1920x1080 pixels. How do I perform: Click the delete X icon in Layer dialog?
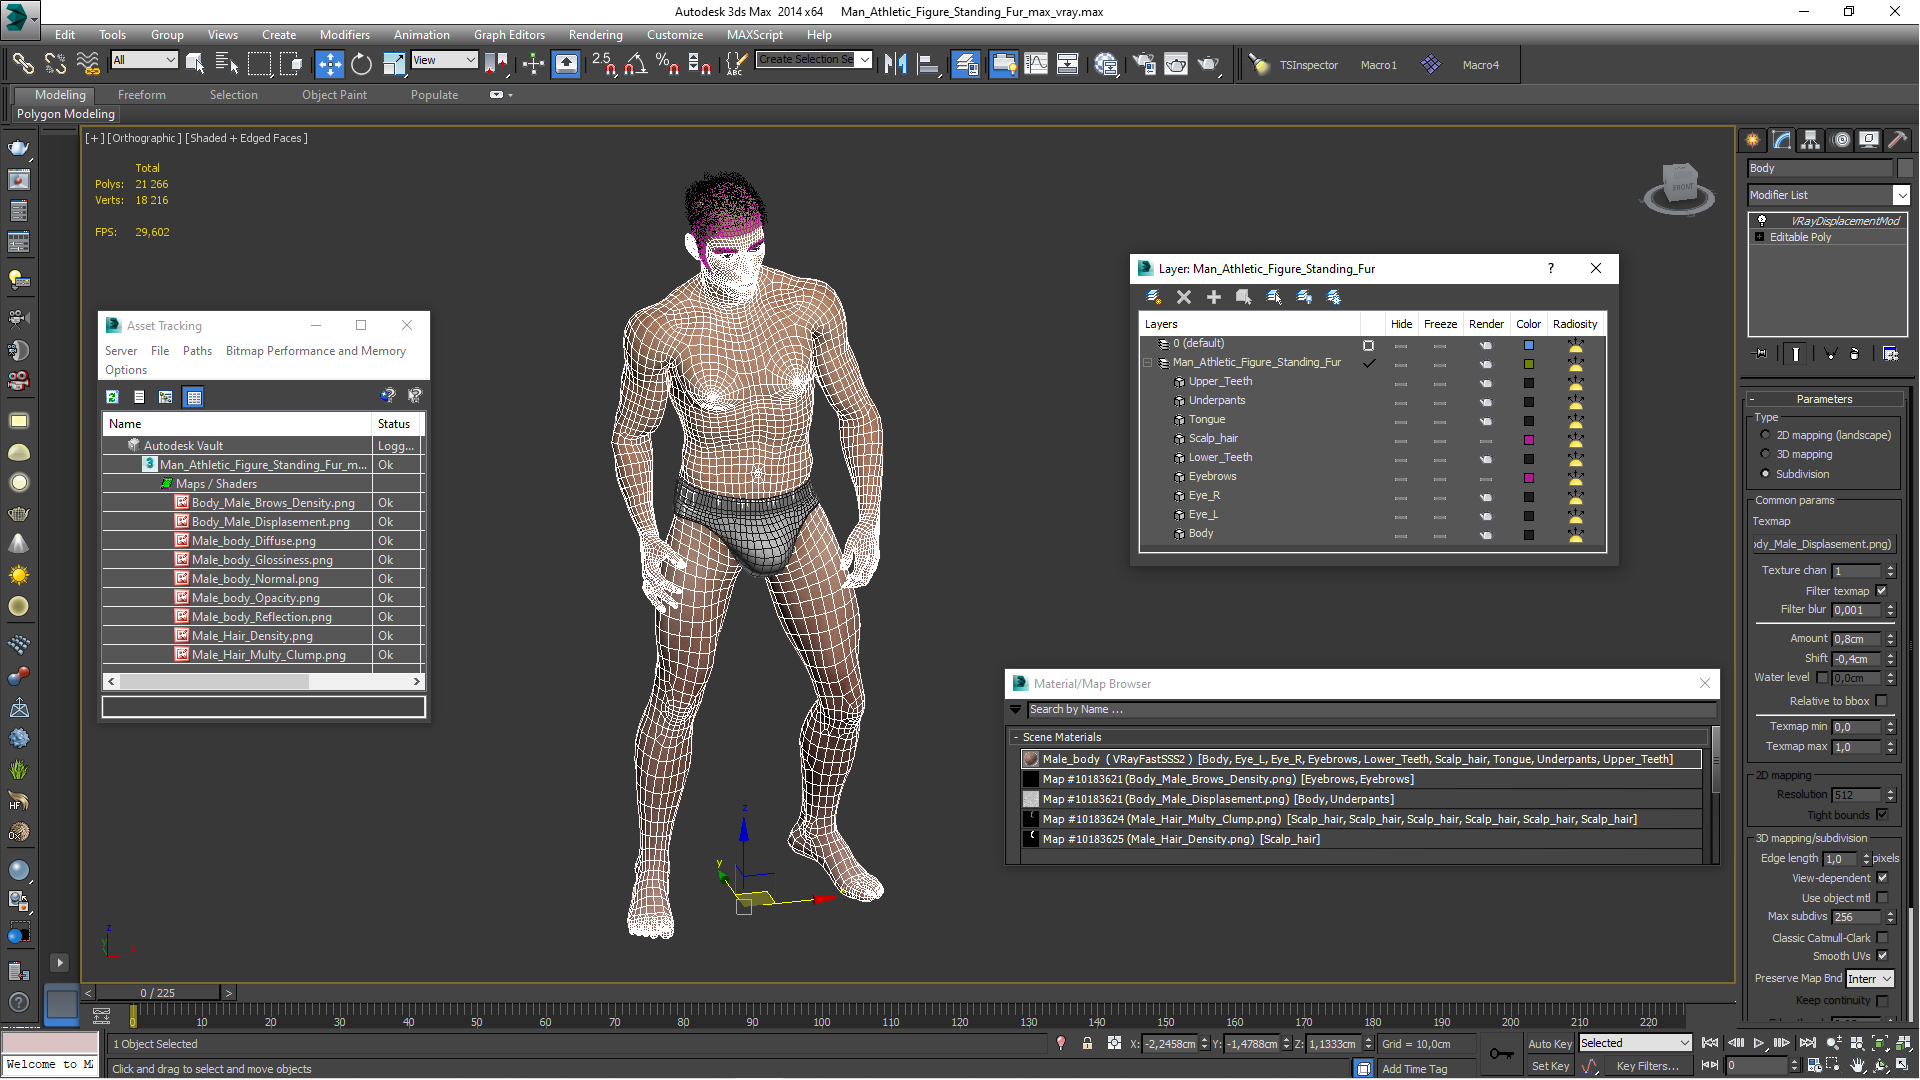click(1184, 297)
